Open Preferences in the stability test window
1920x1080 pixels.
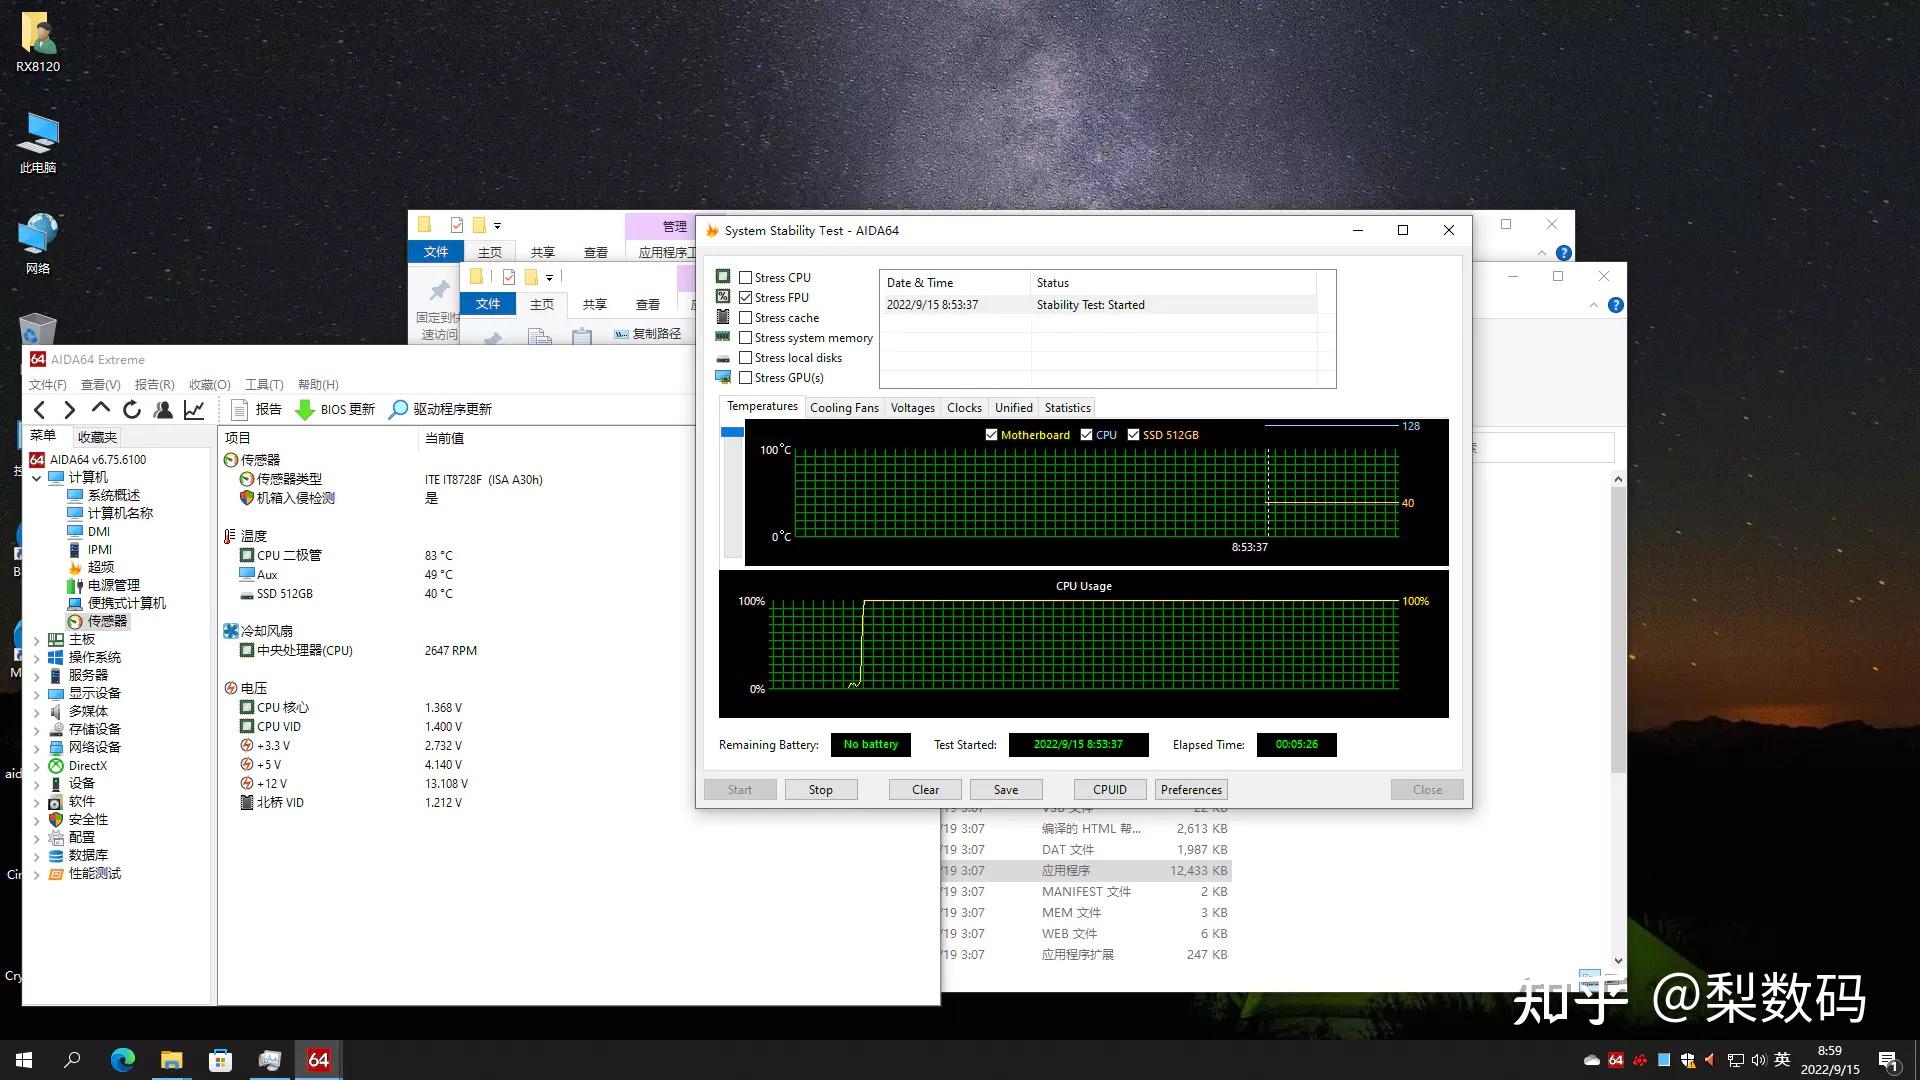(x=1190, y=789)
